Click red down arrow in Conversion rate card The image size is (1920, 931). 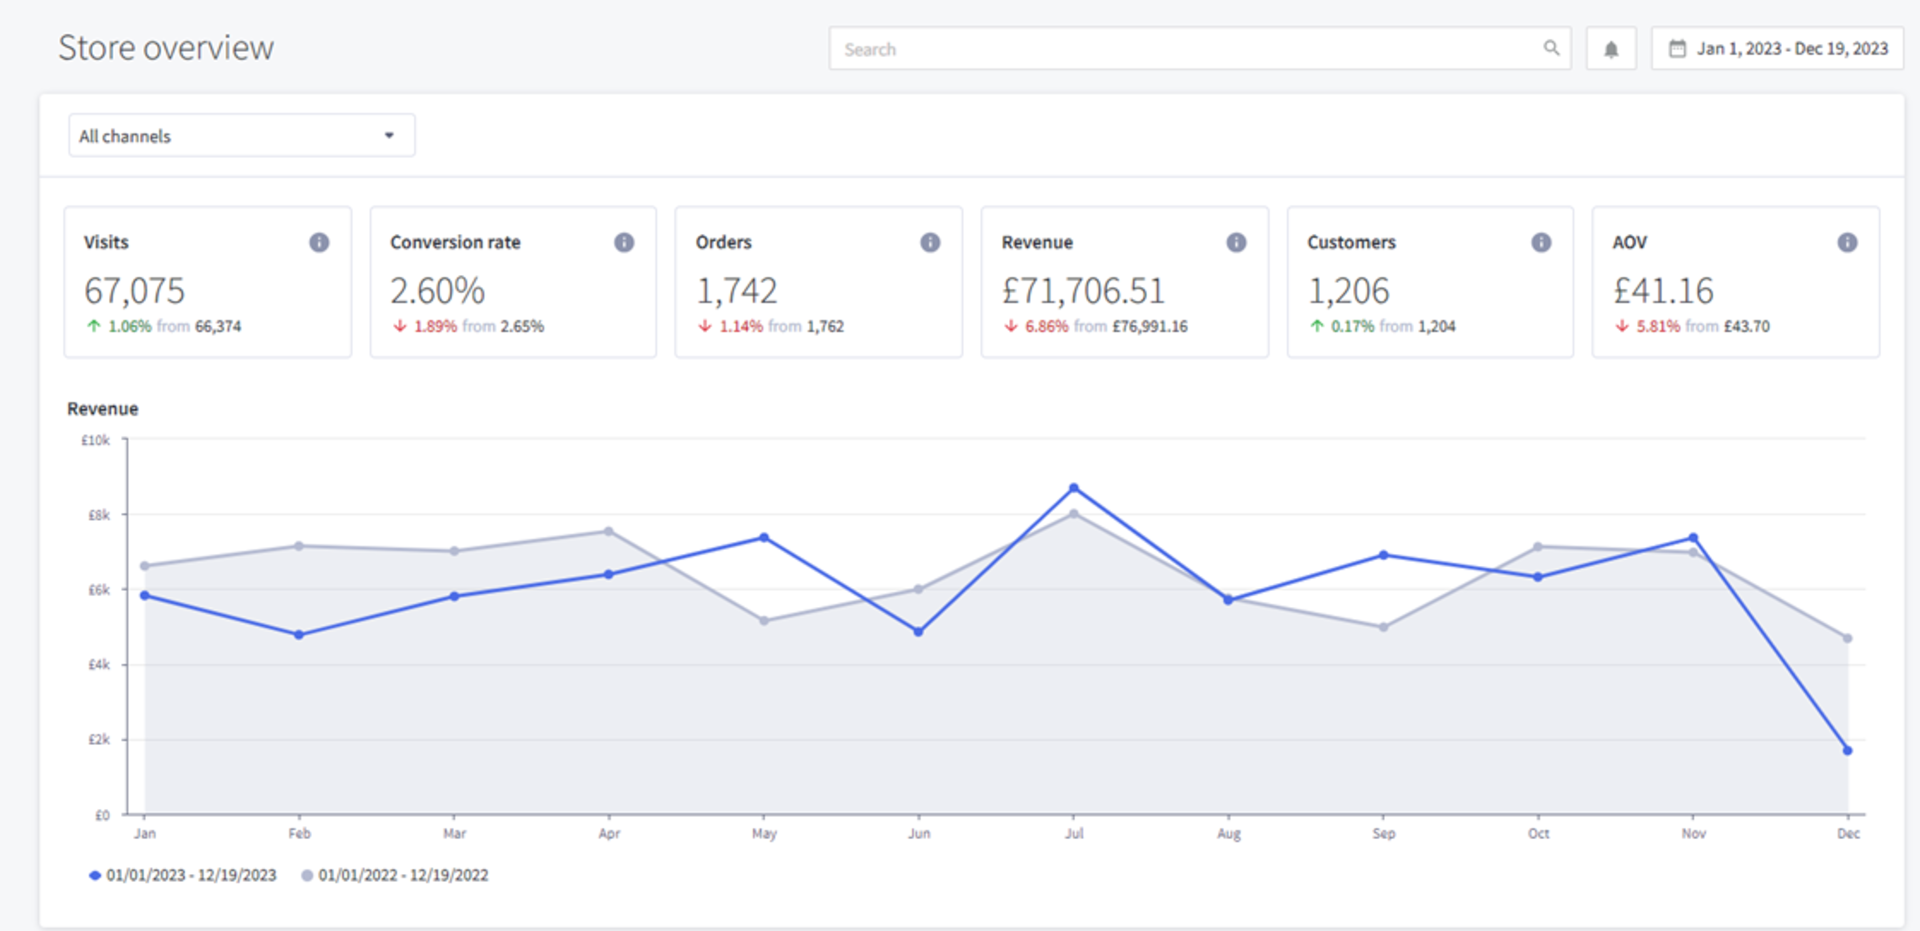click(x=400, y=326)
